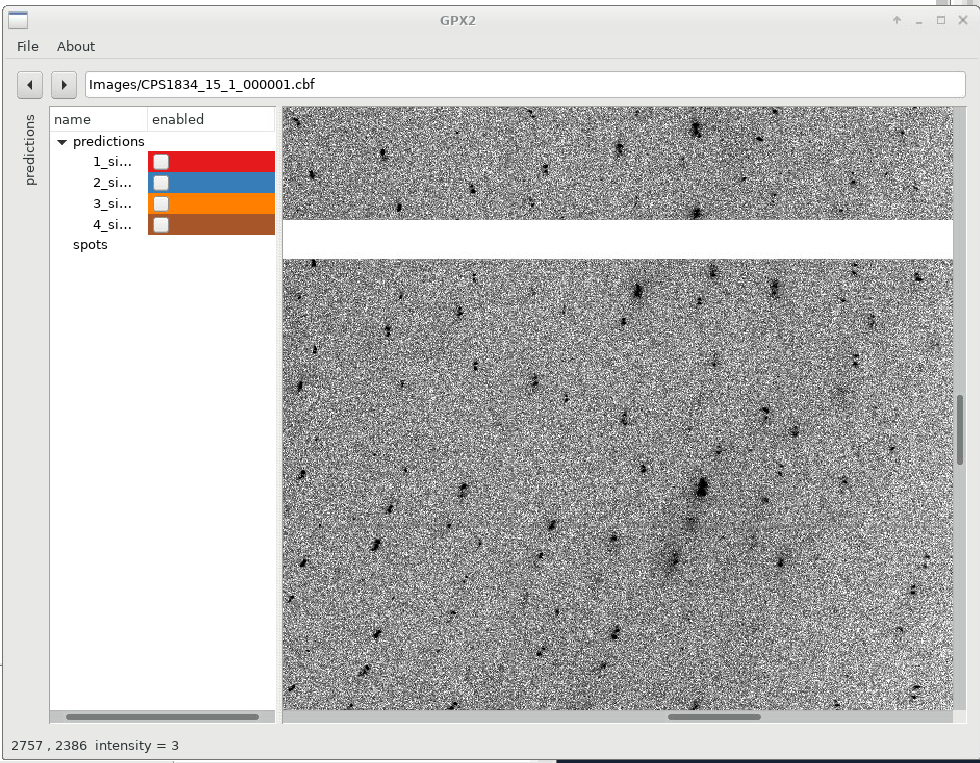Toggle the 4_si... prediction checkbox
This screenshot has width=980, height=763.
pos(161,224)
